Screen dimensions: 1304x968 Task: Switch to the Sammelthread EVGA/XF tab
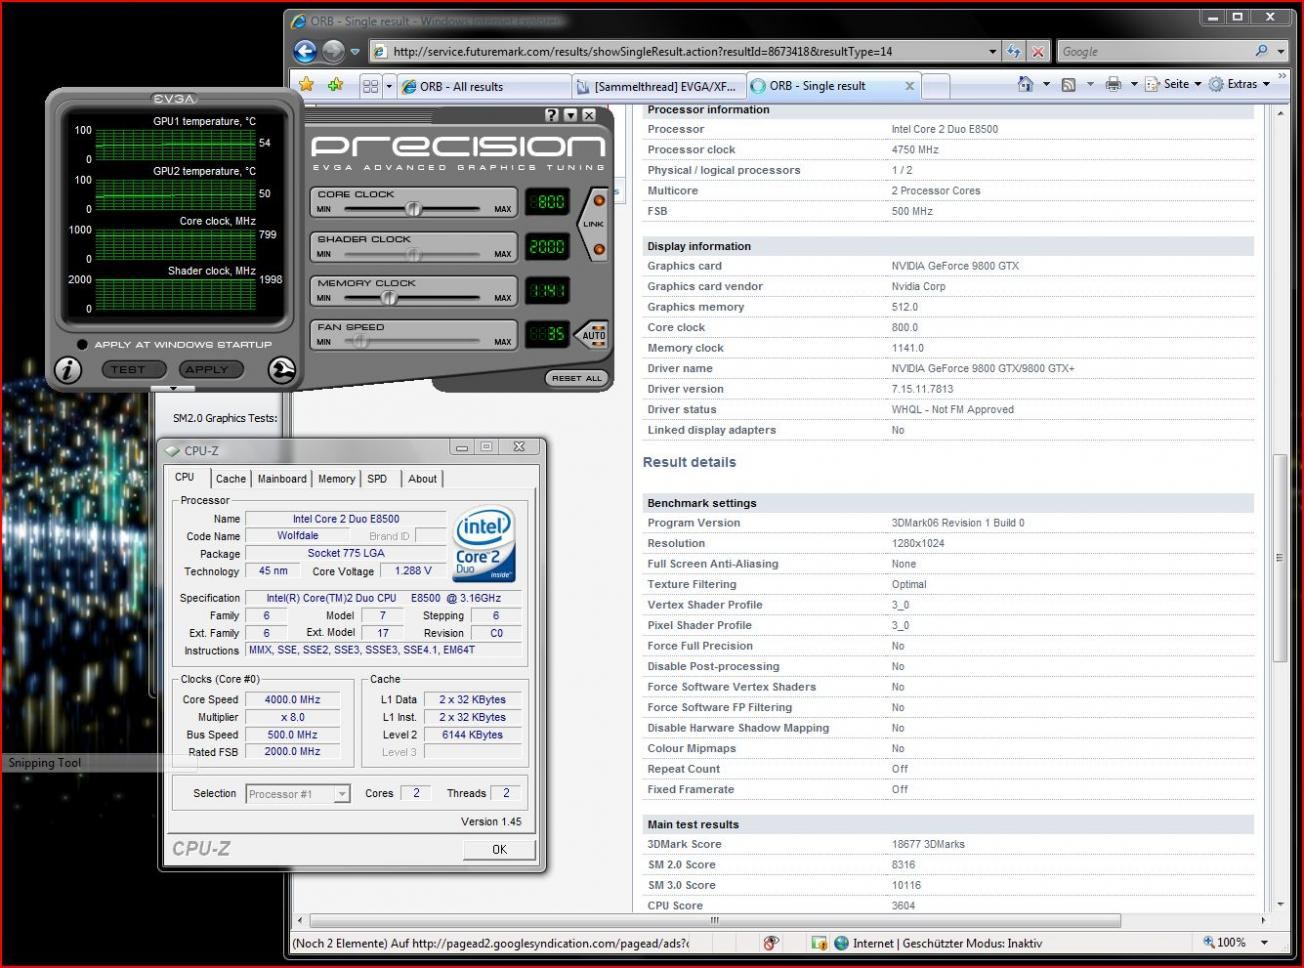658,86
